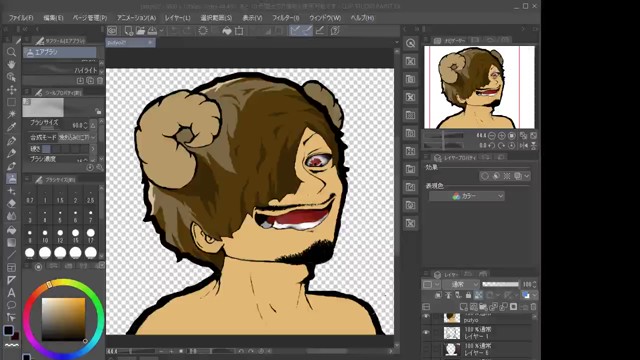Select the ハイライト sub tool
640x360 pixels.
click(x=60, y=69)
